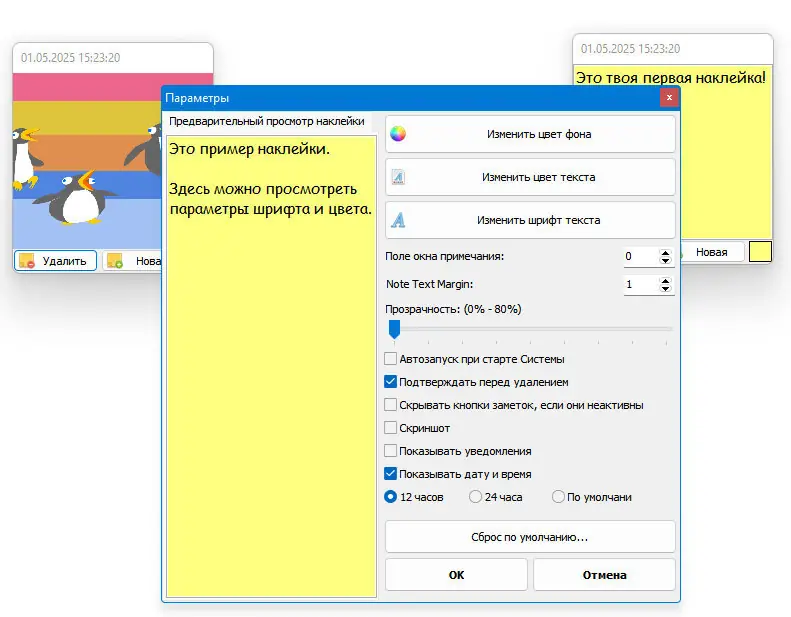Toggle the Скриншот checkbox
This screenshot has width=791, height=617.
(390, 428)
